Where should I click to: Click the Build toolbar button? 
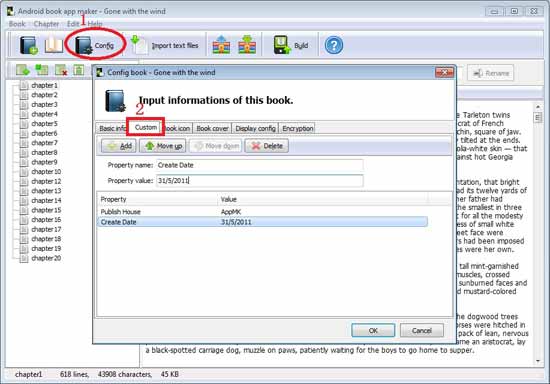[291, 45]
